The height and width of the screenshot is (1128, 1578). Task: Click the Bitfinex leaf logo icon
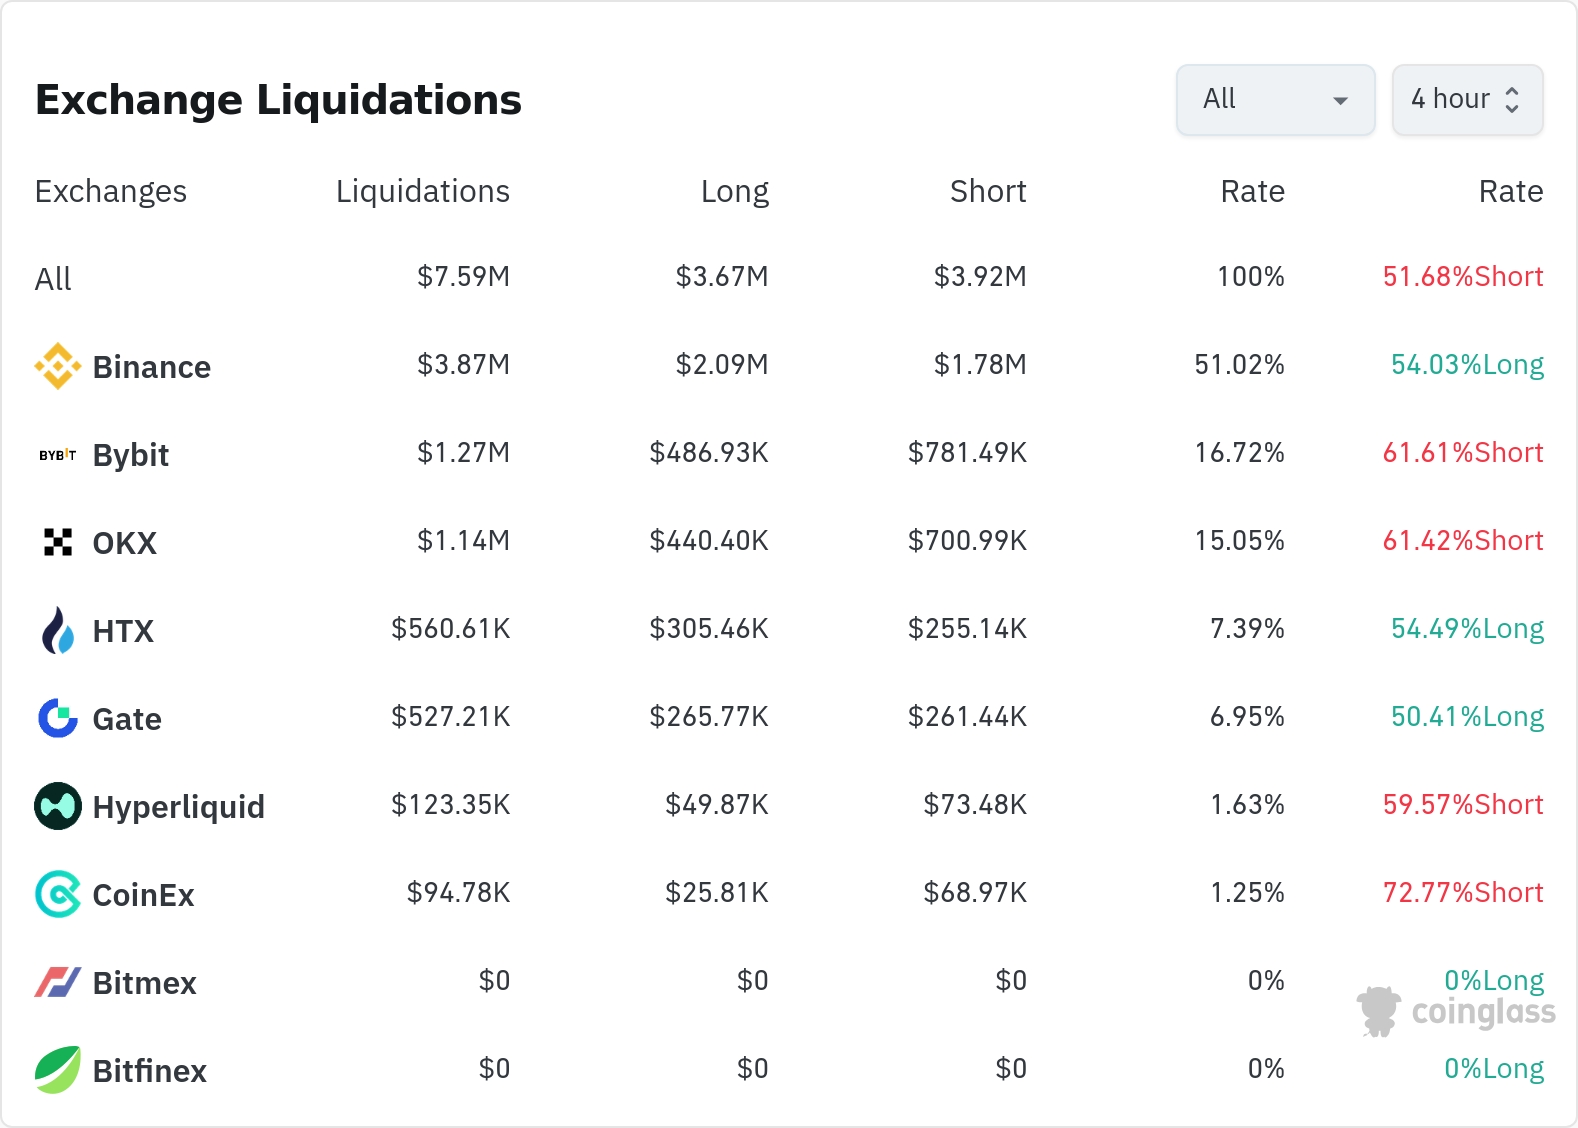[57, 1070]
